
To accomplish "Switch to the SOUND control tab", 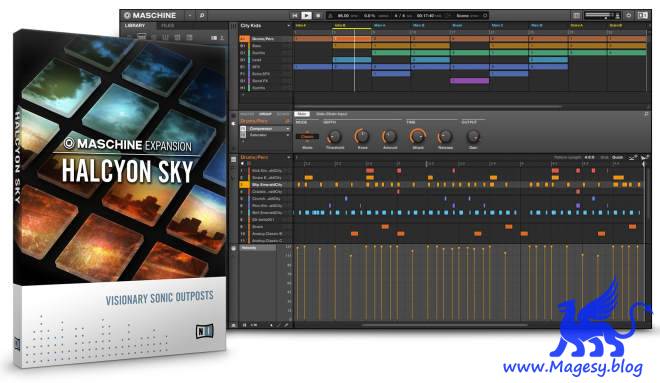I will (283, 114).
